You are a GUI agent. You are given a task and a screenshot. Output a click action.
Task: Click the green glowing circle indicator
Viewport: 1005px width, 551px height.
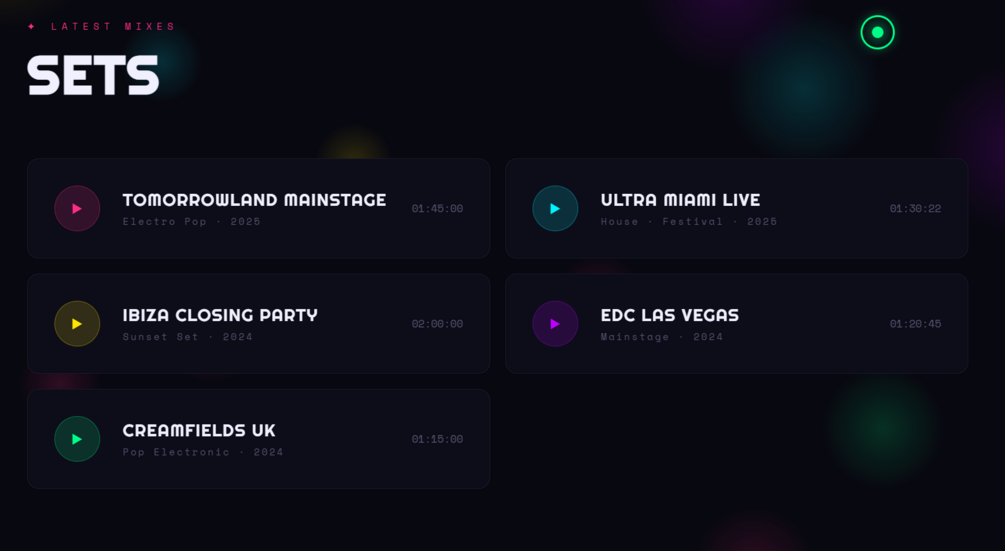(x=877, y=32)
